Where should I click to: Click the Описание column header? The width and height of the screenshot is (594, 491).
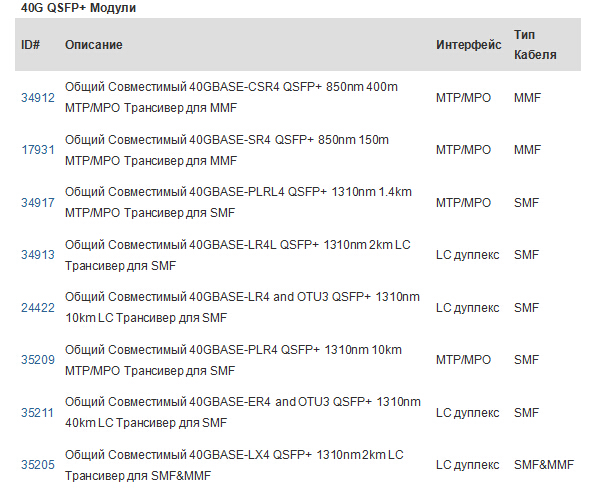94,45
